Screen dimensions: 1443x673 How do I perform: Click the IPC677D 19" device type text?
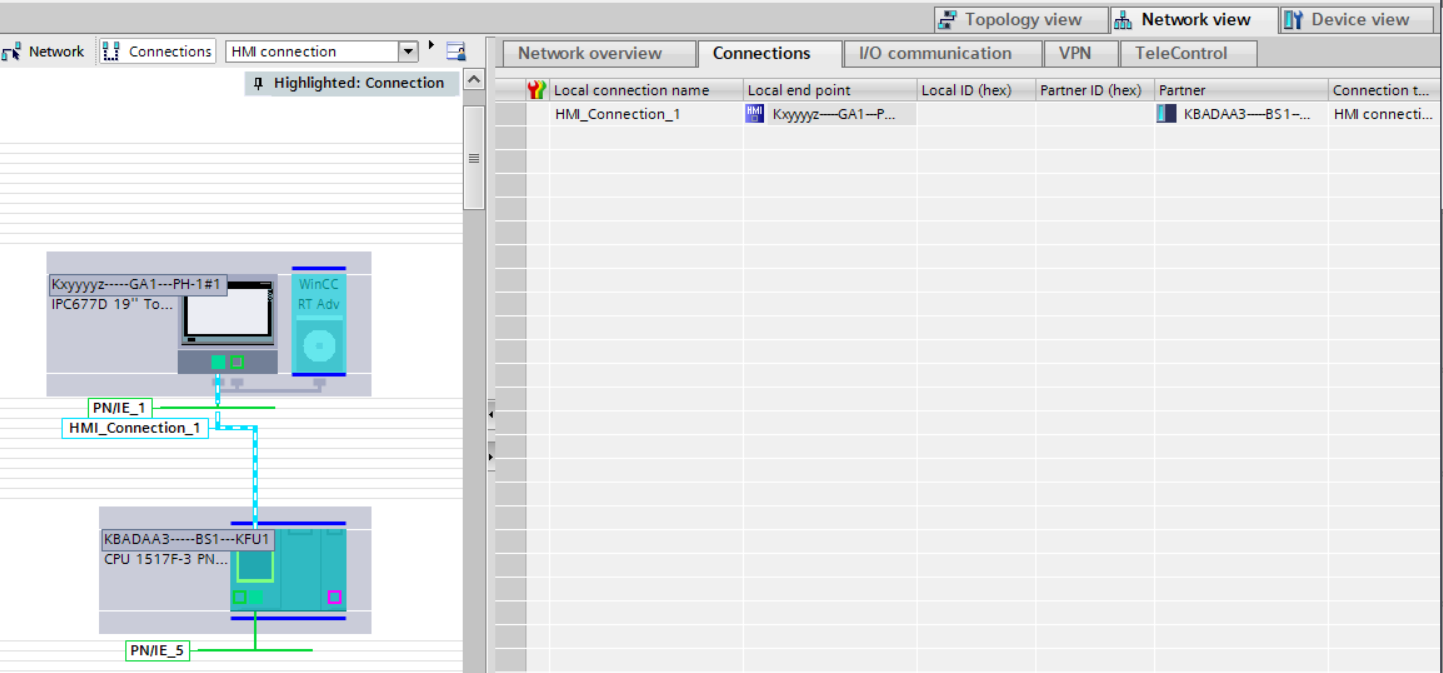(112, 303)
